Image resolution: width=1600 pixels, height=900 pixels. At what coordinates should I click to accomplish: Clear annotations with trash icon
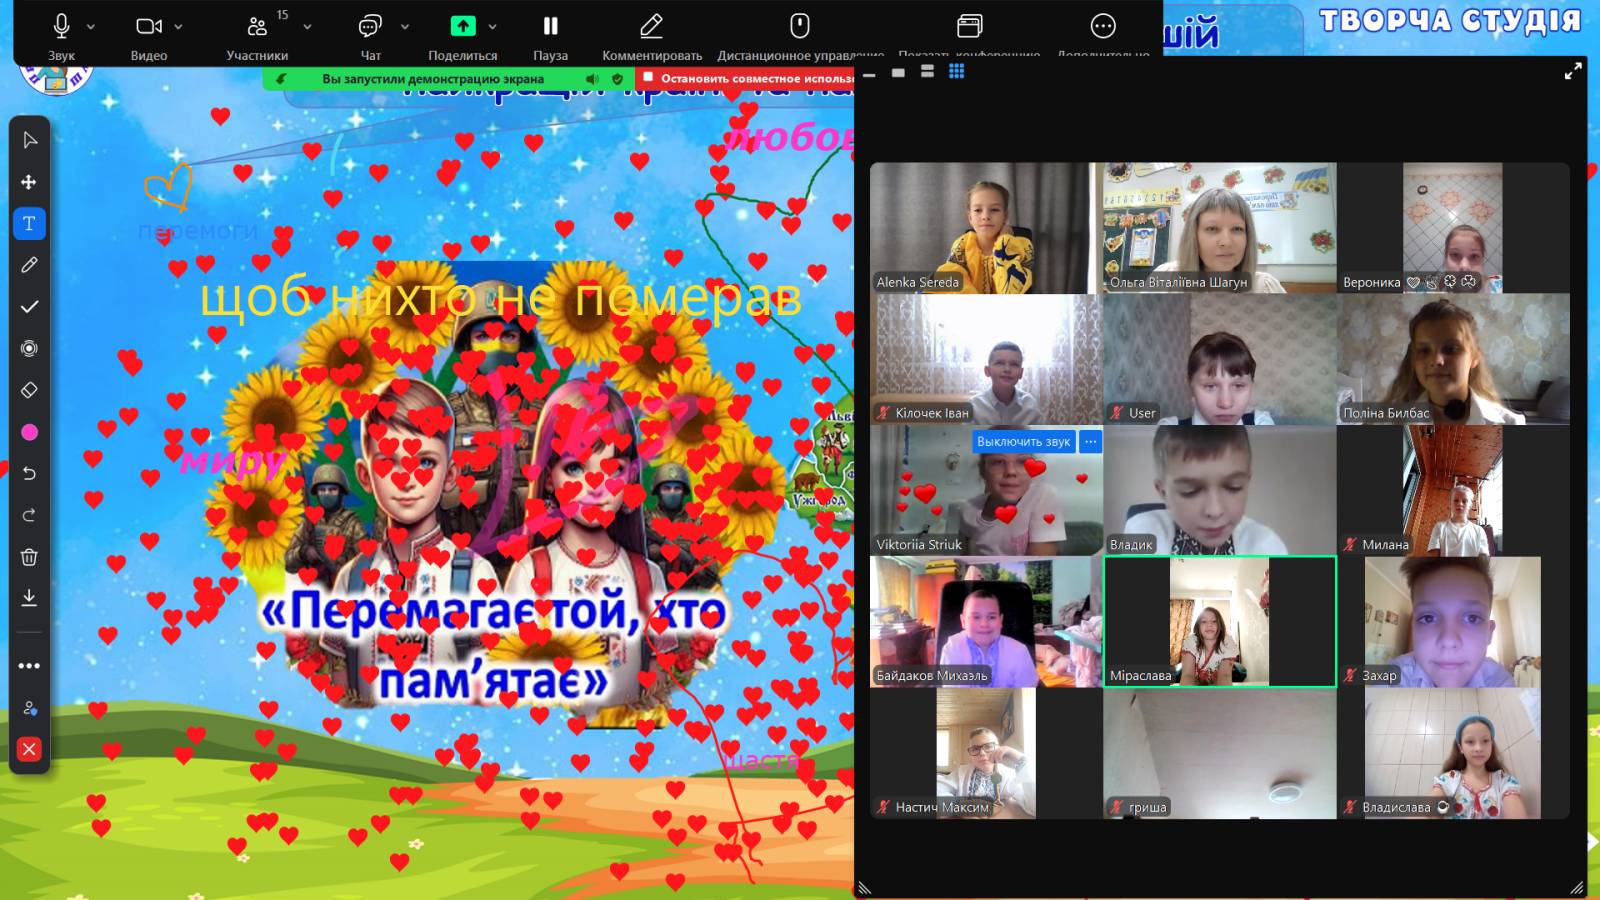point(29,557)
